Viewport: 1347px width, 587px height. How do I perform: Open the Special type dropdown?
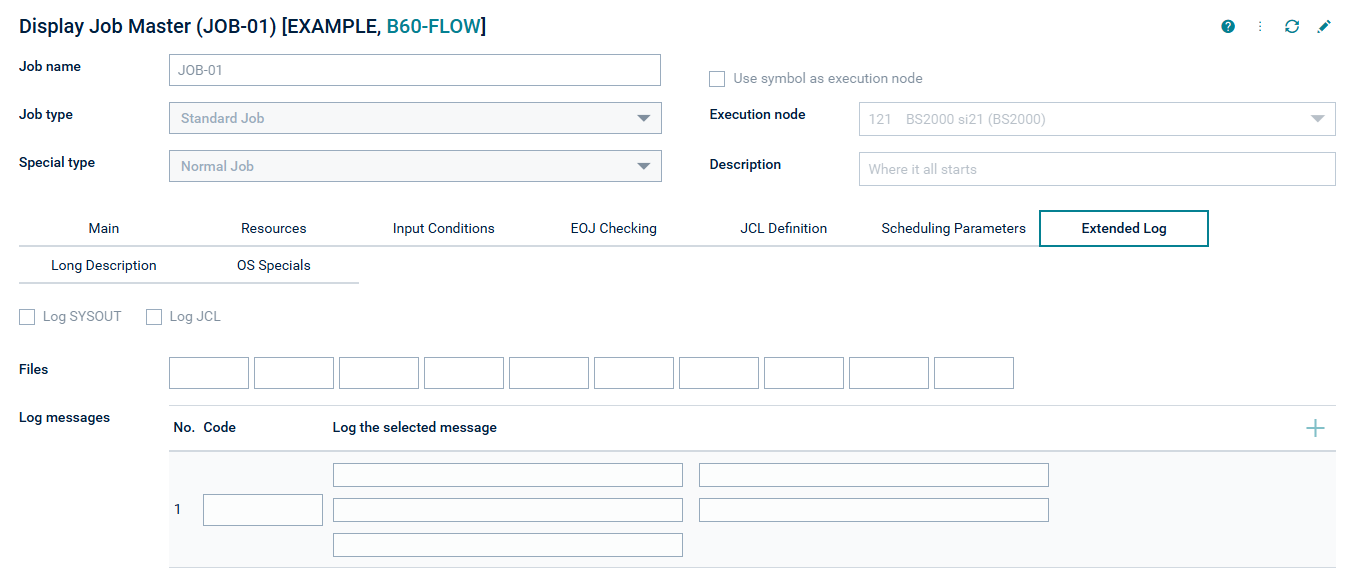point(415,166)
